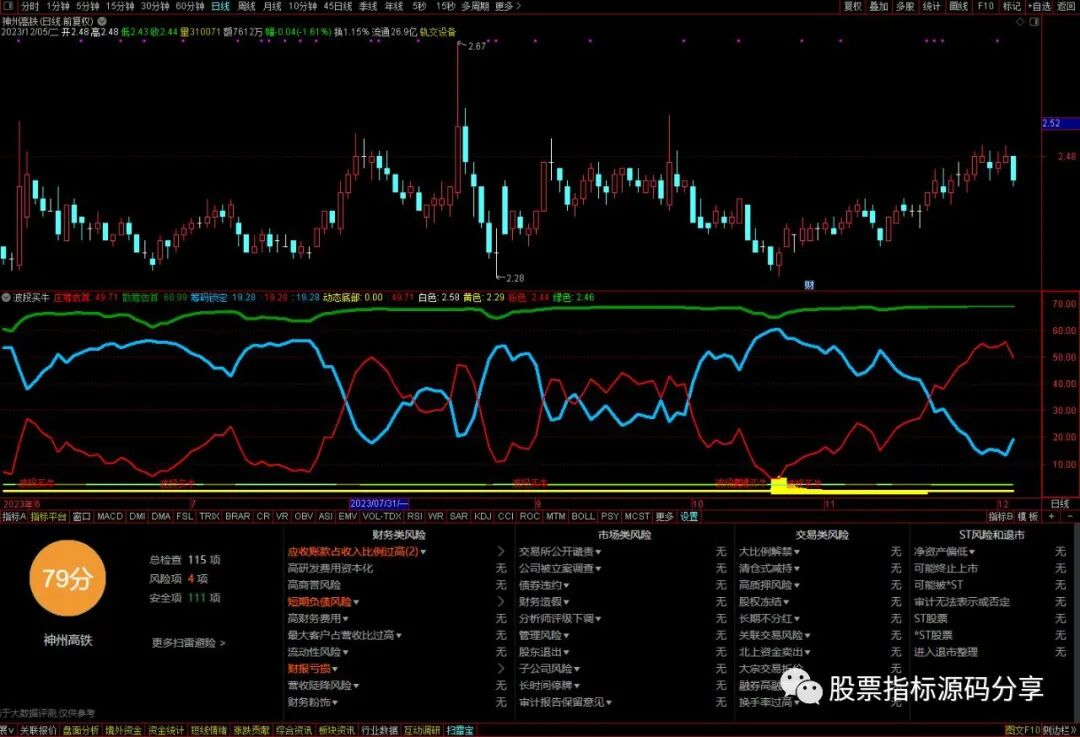Click the diamond marker icon above price axis
1080x737 pixels.
(x=1021, y=21)
